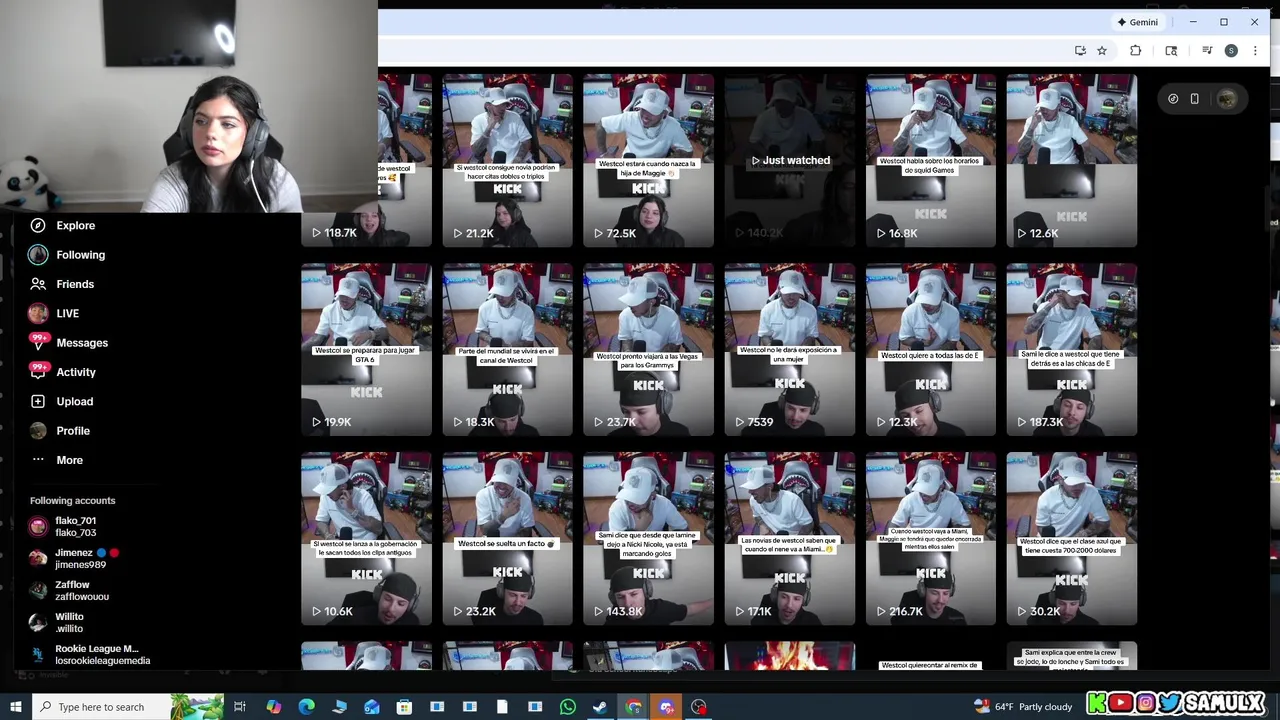Viewport: 1280px width, 720px height.
Task: Open the video with 21.2K views
Action: tap(507, 160)
